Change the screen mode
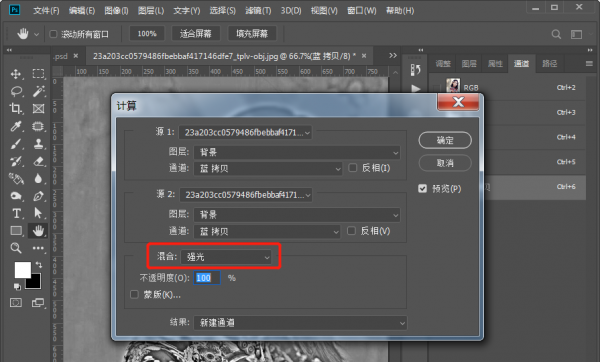 point(38,303)
